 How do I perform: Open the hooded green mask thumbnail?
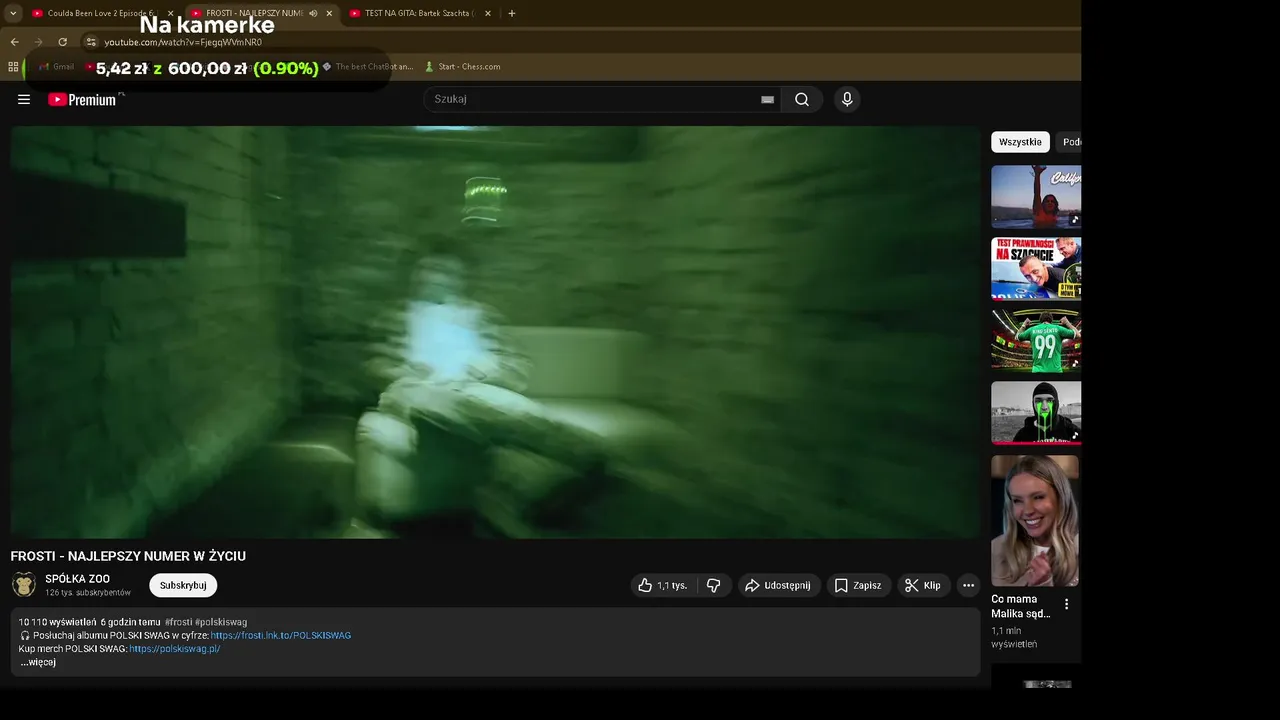(x=1036, y=412)
